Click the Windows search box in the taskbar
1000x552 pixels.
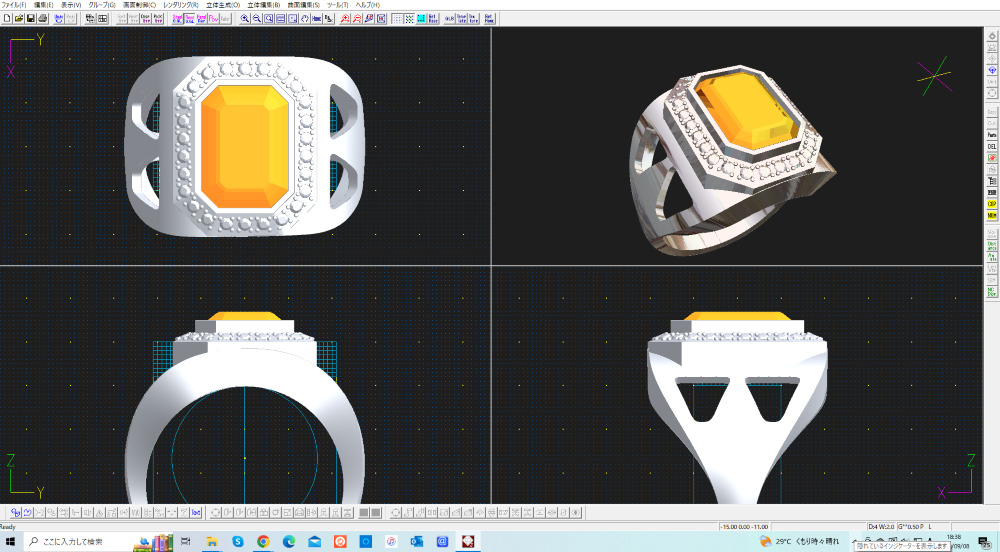(80, 541)
